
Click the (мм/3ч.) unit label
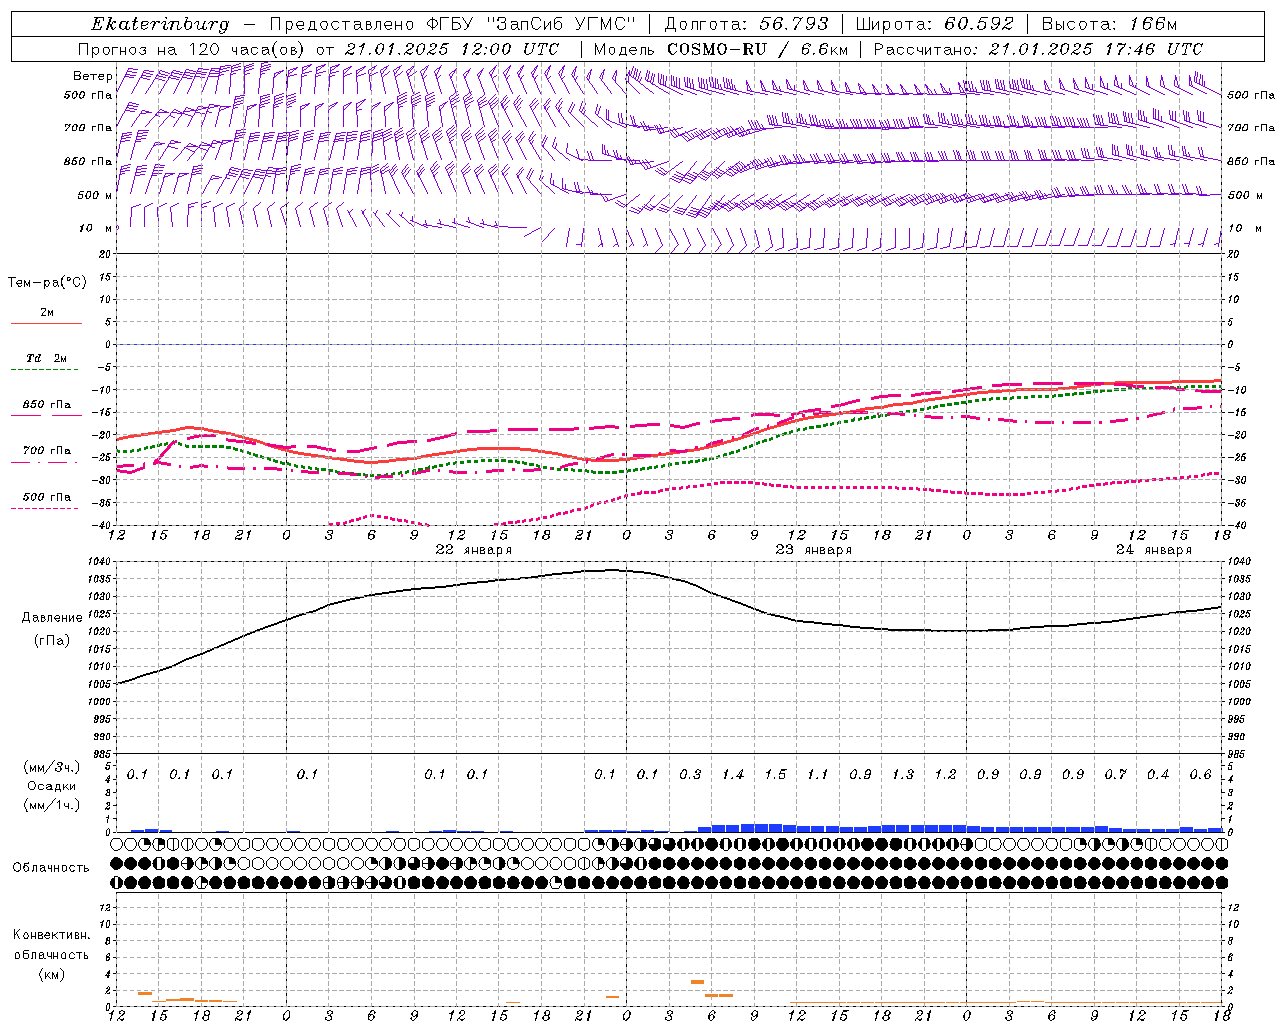(52, 767)
